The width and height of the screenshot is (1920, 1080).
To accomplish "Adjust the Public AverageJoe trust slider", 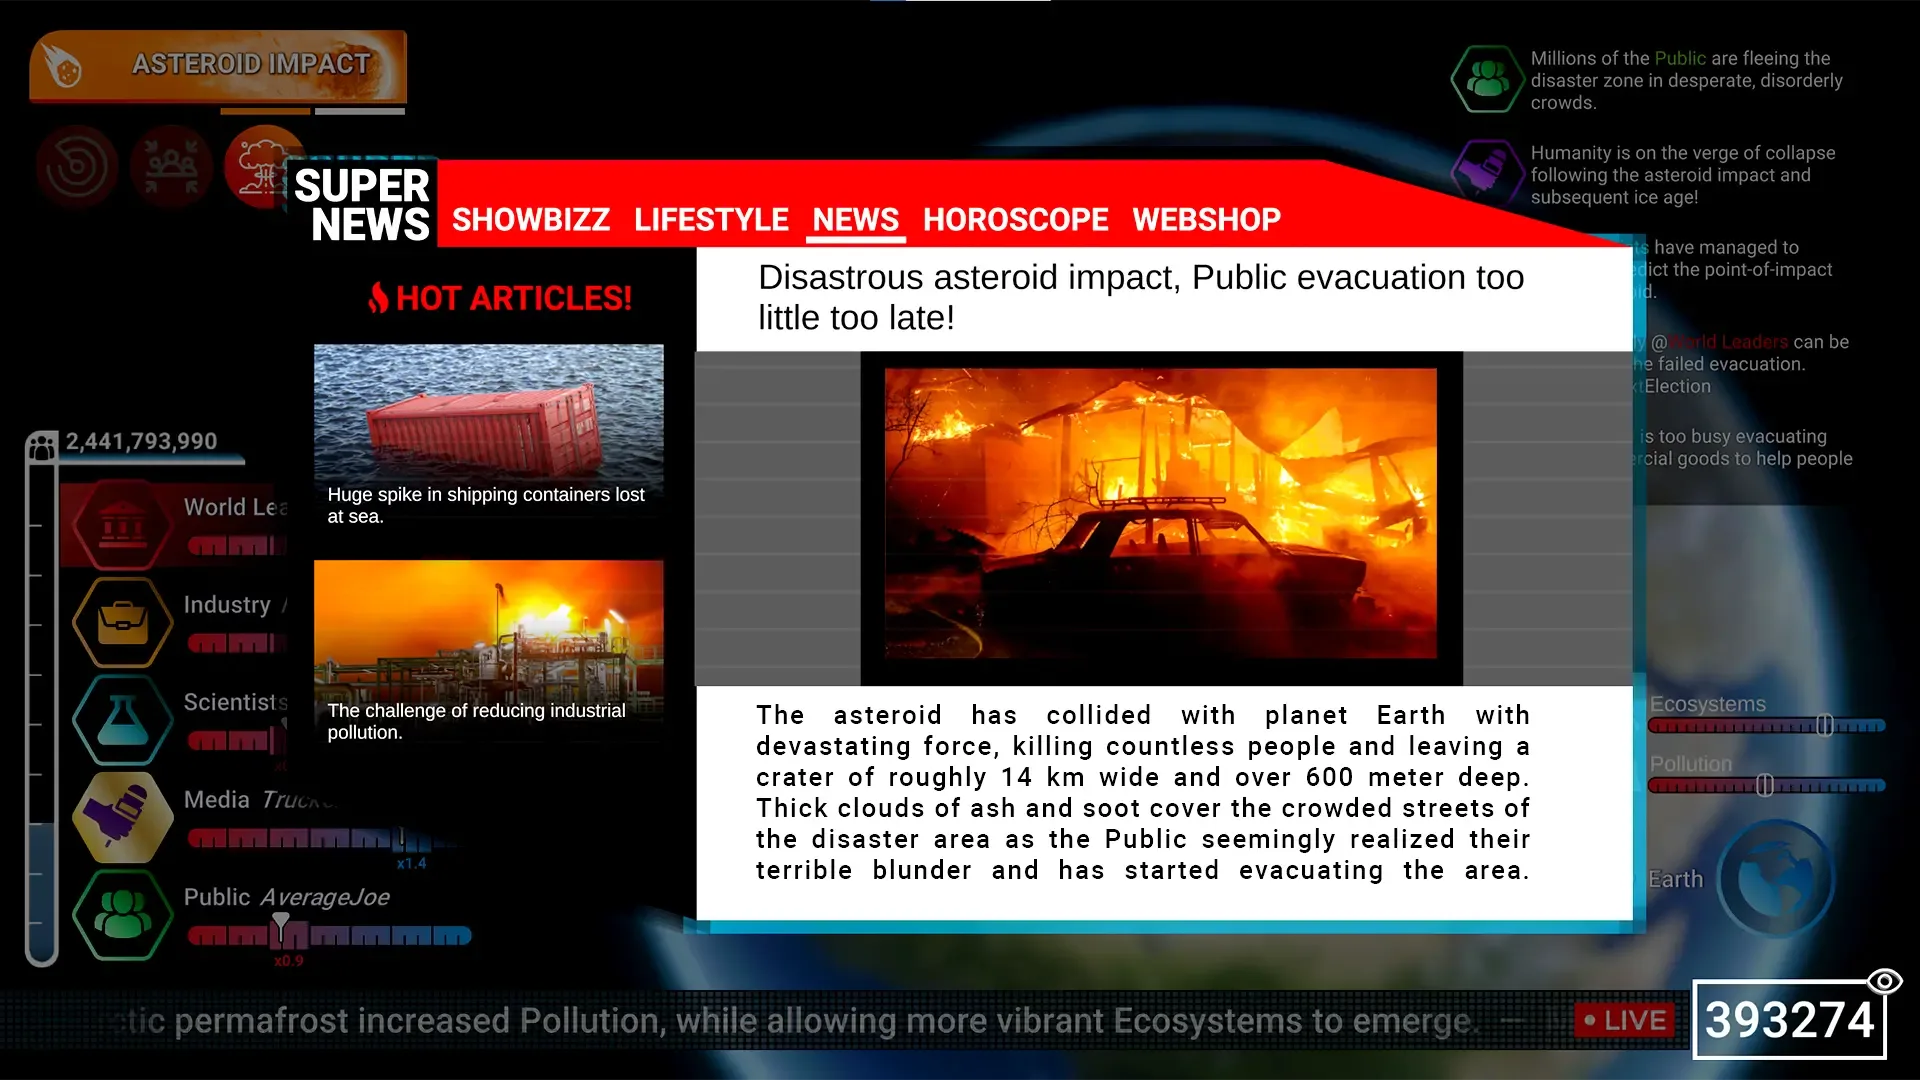I will coord(281,930).
